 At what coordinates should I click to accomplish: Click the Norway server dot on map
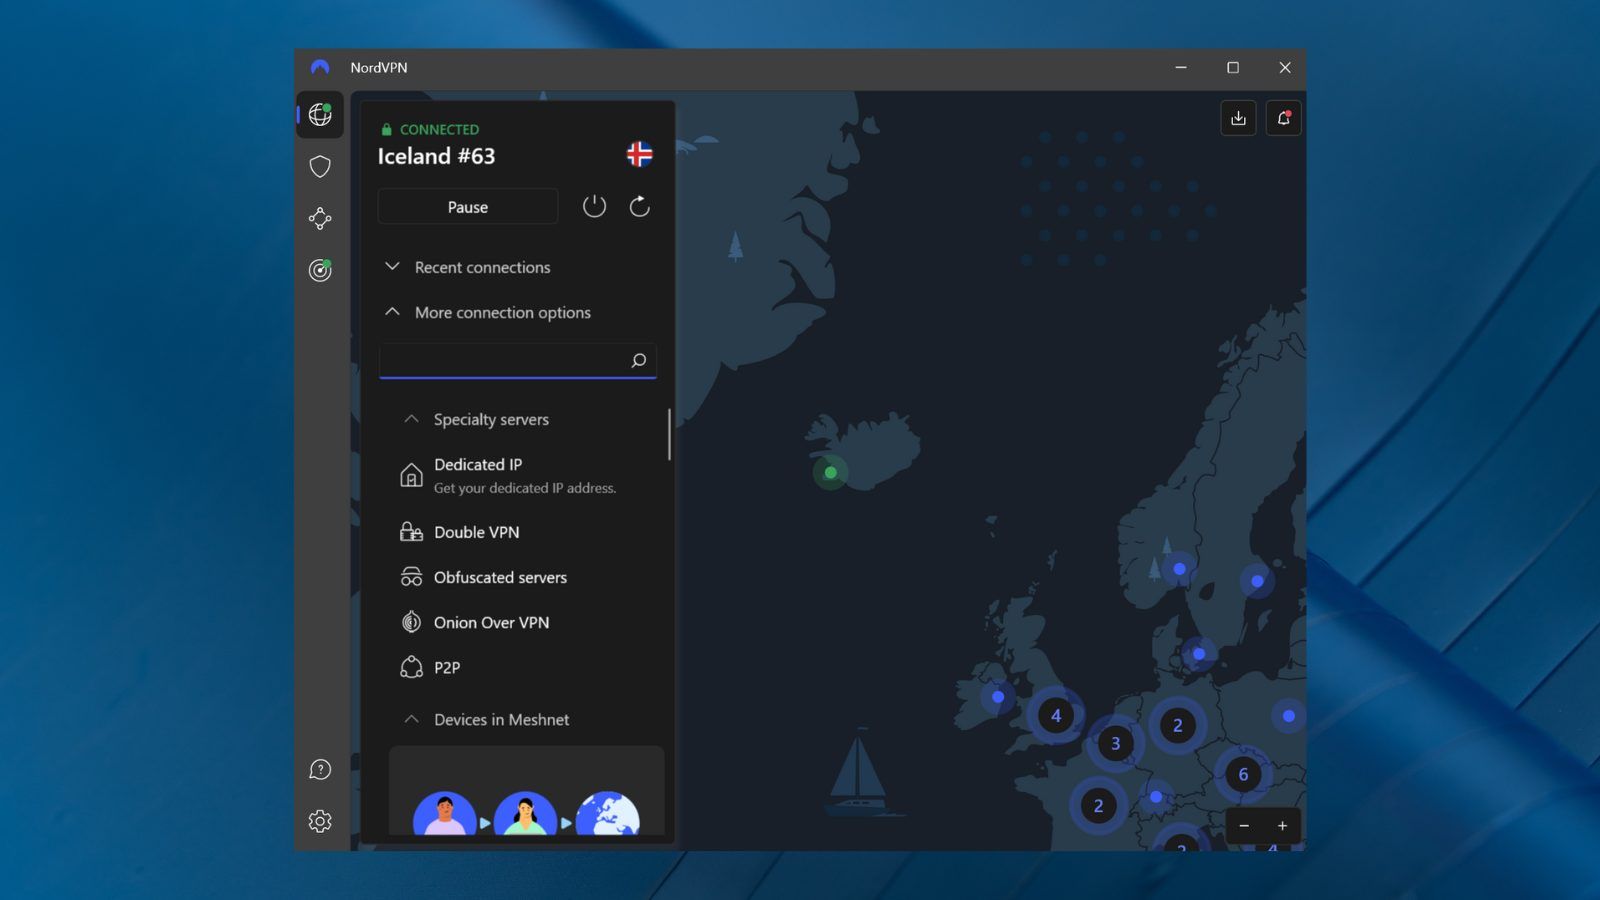1180,569
